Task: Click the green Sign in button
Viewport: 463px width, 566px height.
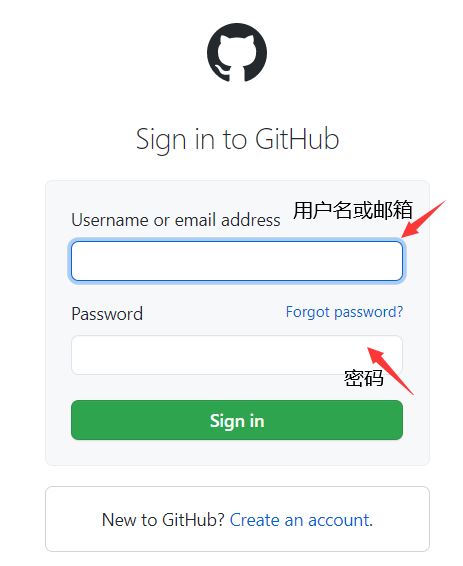Action: click(x=237, y=420)
